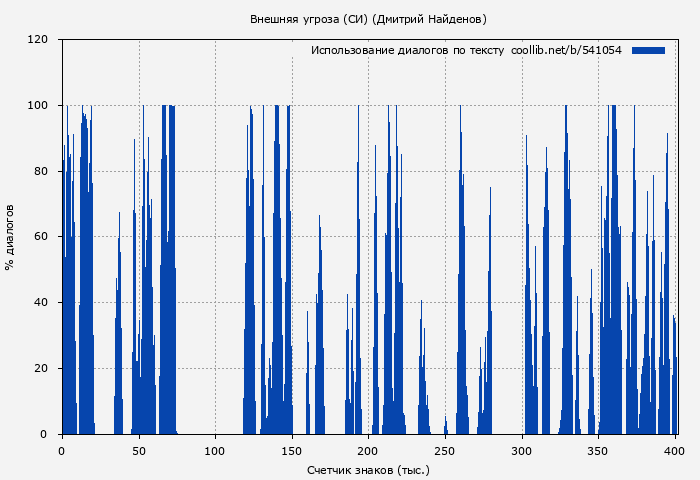Click the 200 tick on the x-axis
Viewport: 700px width, 480px height.
coord(369,451)
